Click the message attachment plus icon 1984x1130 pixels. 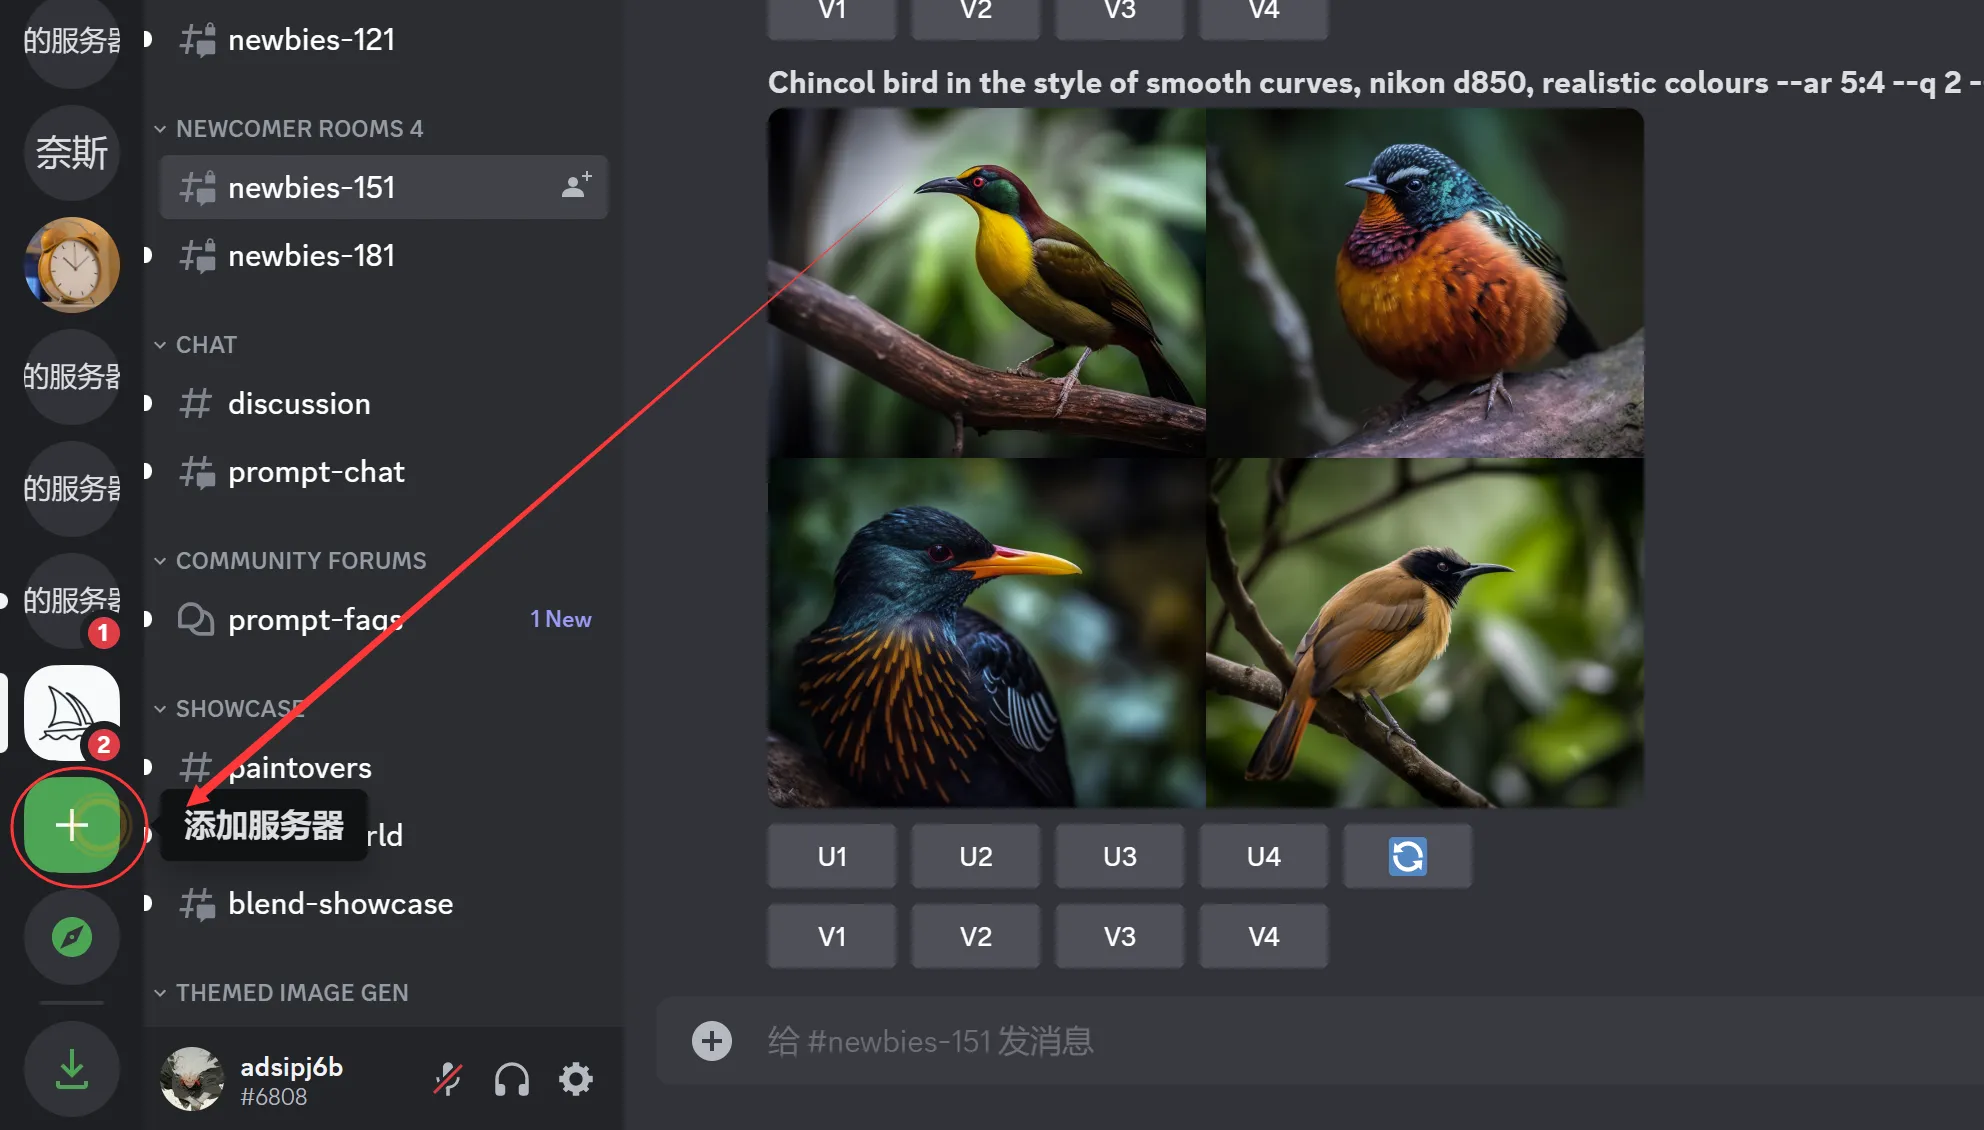click(x=711, y=1041)
